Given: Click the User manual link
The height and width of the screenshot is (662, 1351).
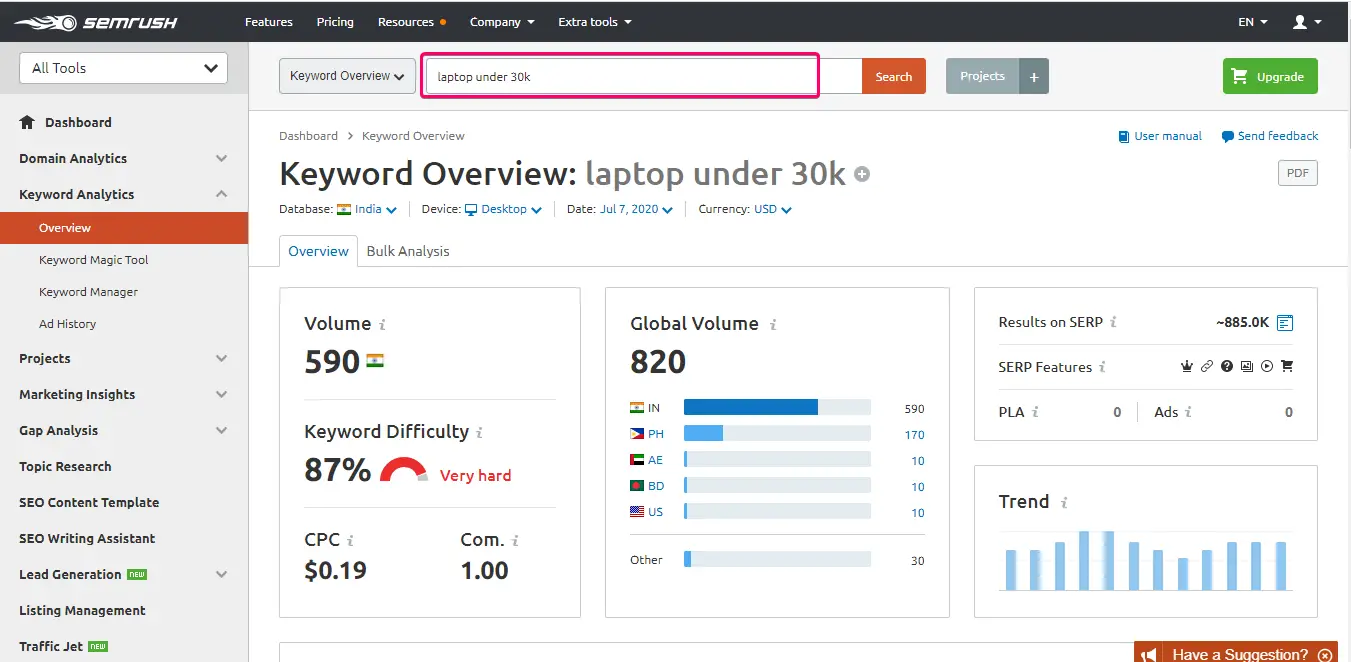Looking at the screenshot, I should point(1160,136).
